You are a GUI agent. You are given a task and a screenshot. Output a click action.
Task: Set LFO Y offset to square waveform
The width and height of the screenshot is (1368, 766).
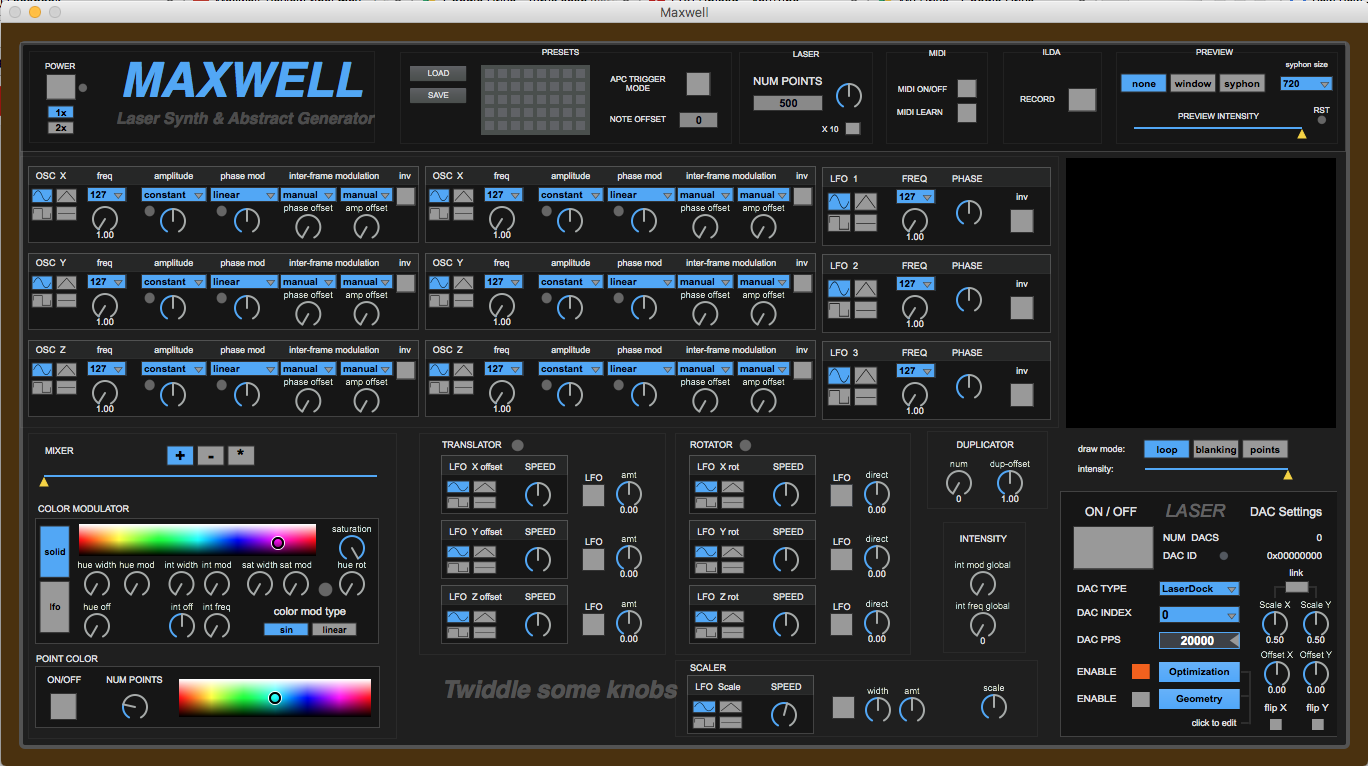click(x=457, y=569)
